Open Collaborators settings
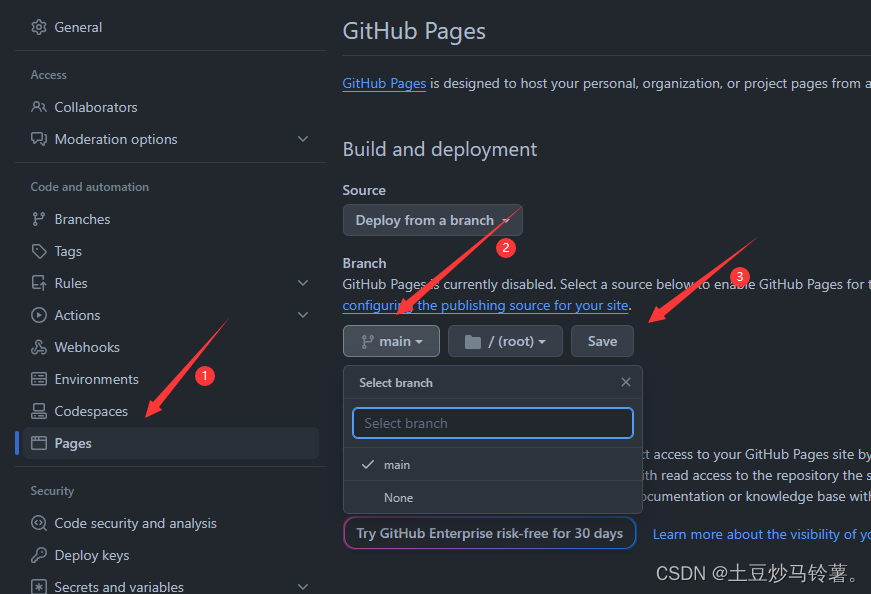This screenshot has width=871, height=594. pos(96,107)
